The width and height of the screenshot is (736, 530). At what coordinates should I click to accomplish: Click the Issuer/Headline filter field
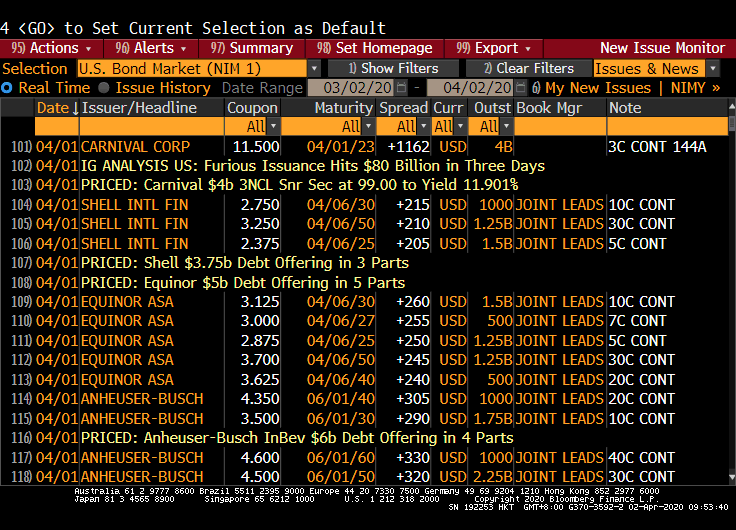pyautogui.click(x=152, y=127)
